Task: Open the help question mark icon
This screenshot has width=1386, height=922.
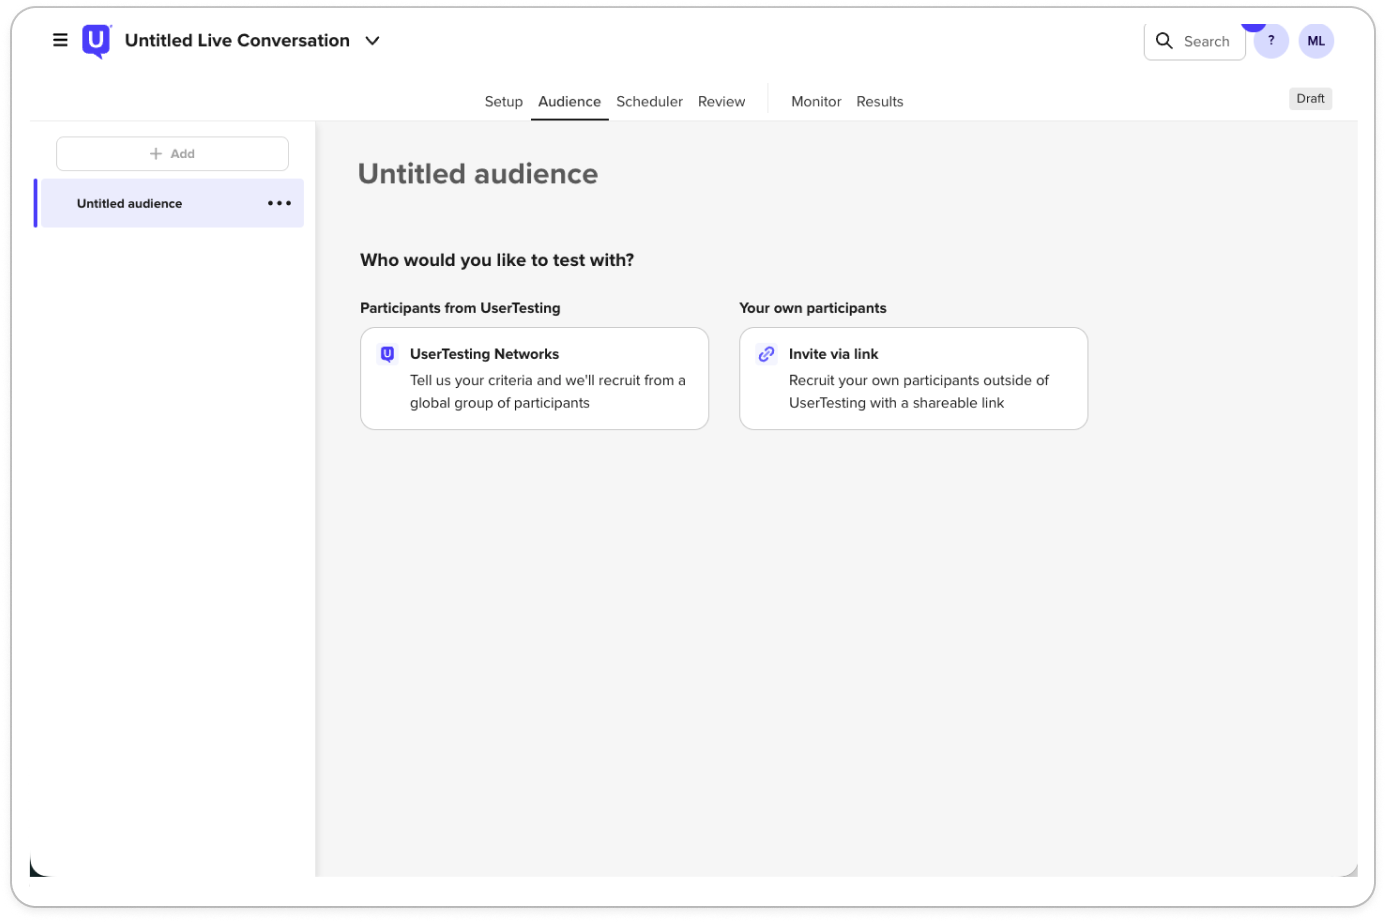Action: 1271,41
